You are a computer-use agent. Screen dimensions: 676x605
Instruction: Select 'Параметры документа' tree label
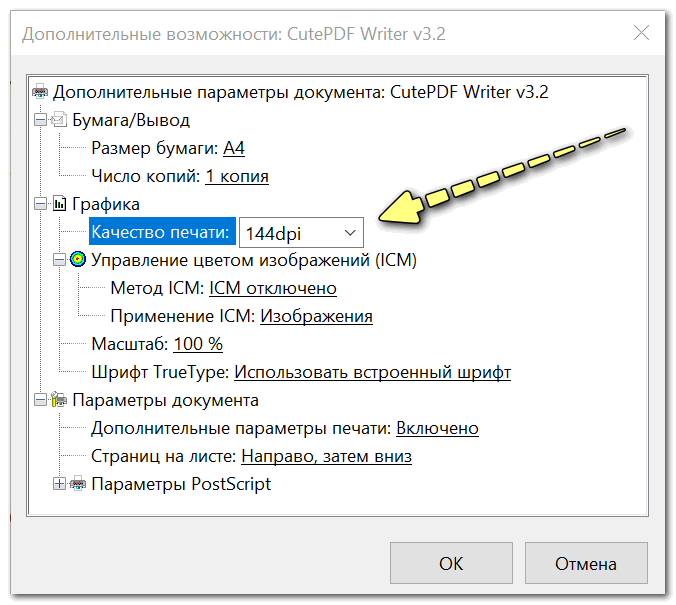pos(165,400)
